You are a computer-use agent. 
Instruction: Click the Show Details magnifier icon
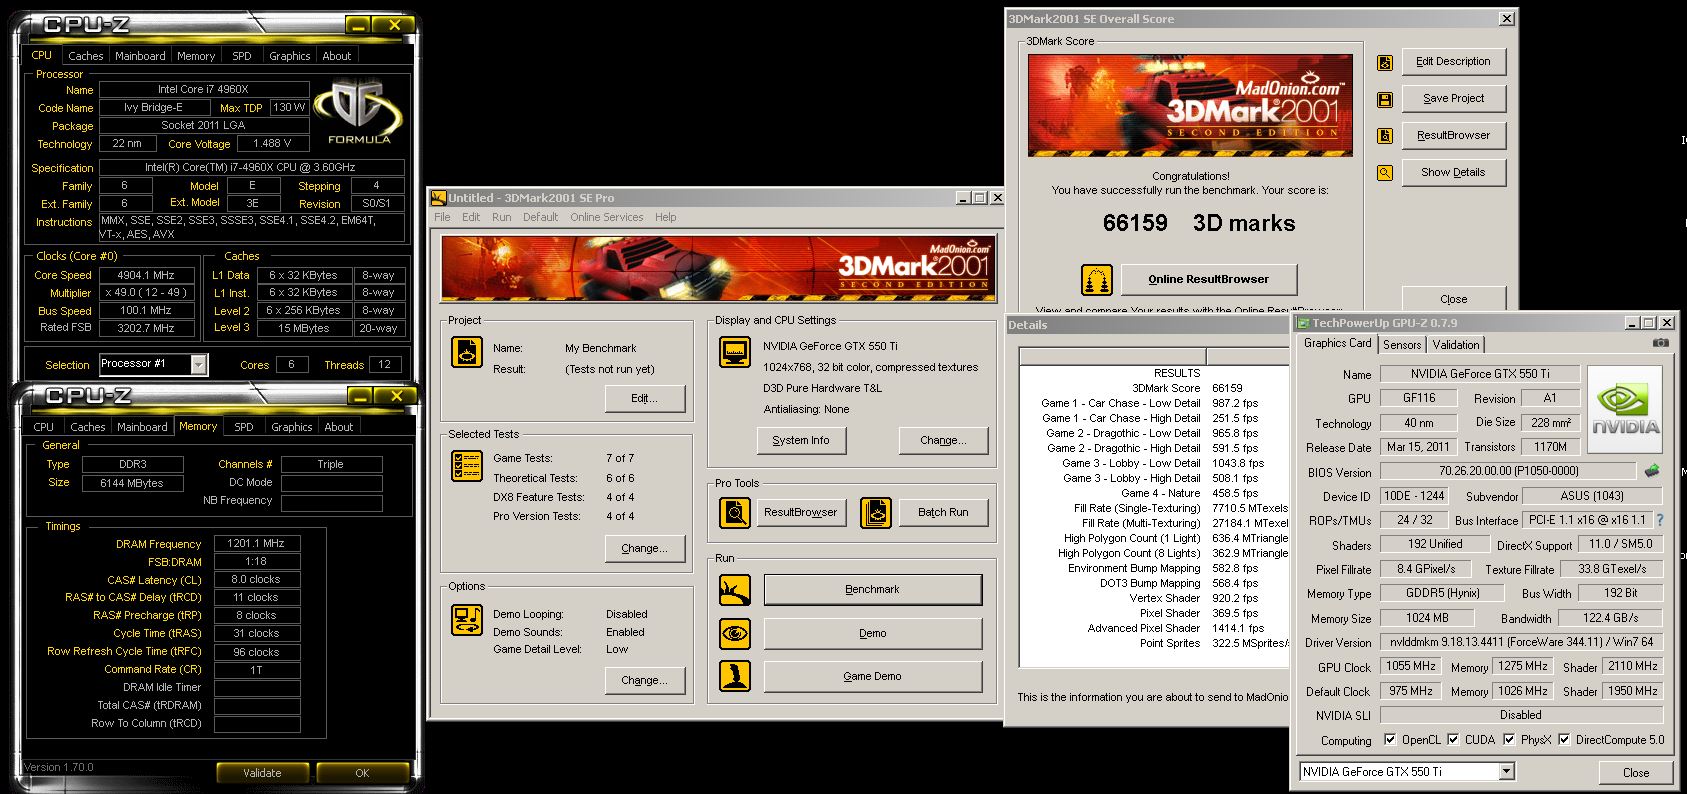1385,173
